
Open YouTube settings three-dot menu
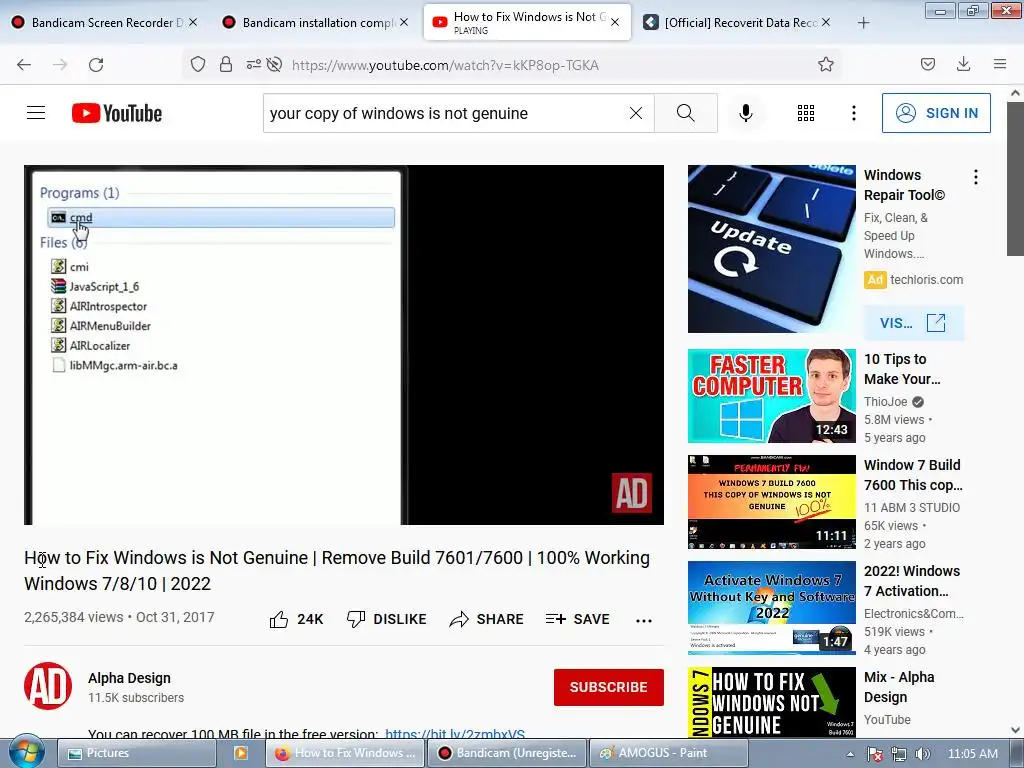pos(854,113)
